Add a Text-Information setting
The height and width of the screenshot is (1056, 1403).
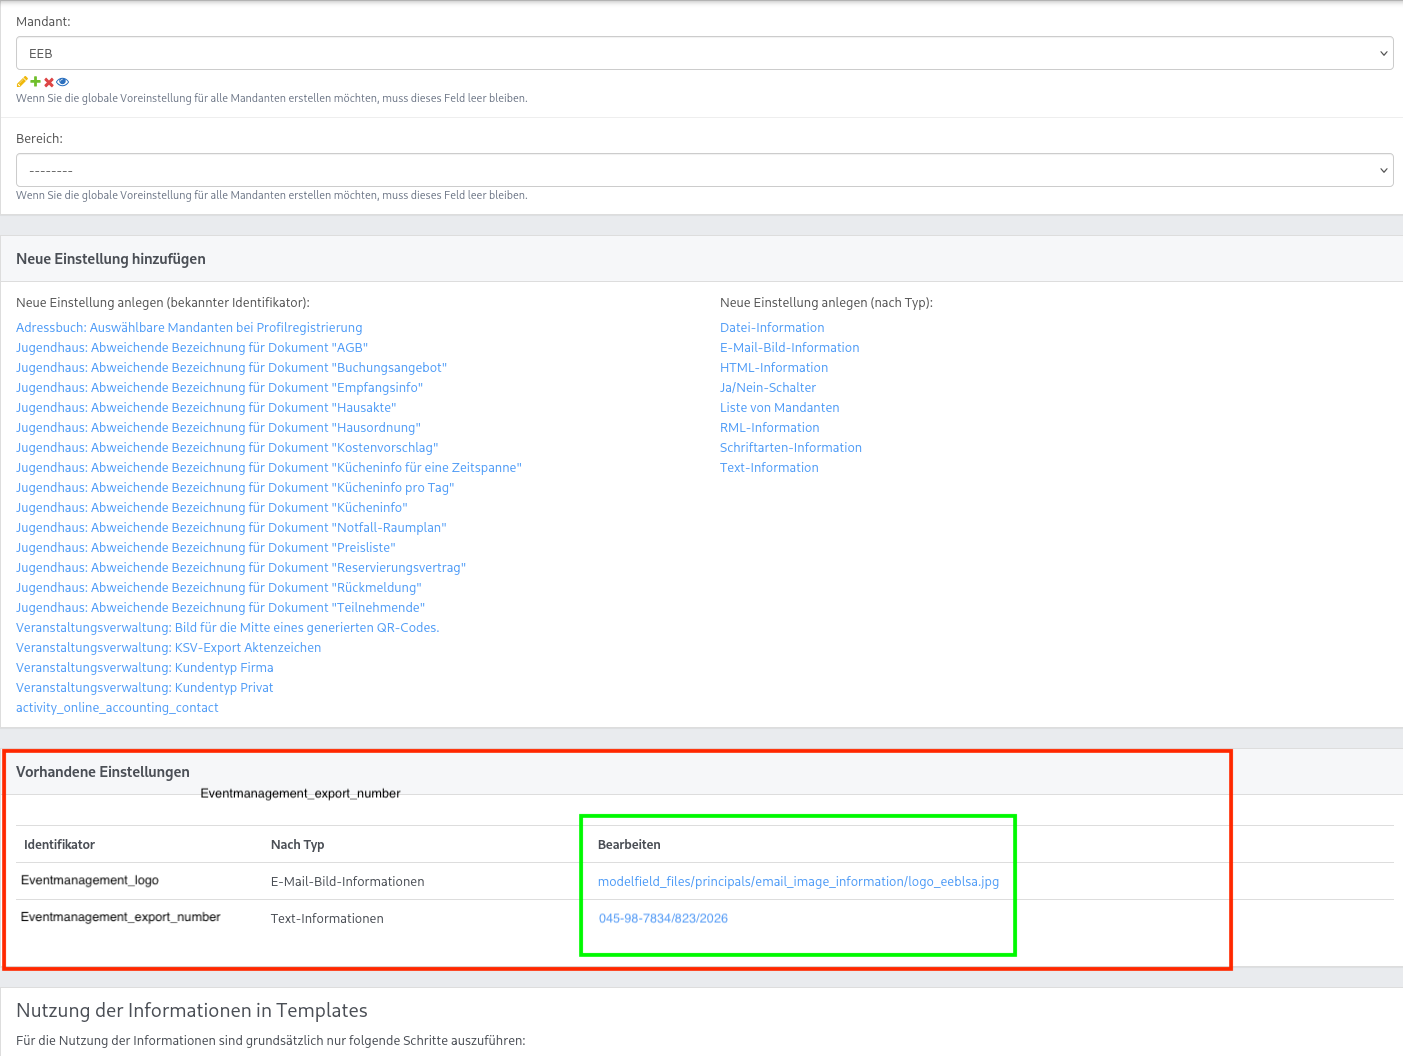click(769, 468)
